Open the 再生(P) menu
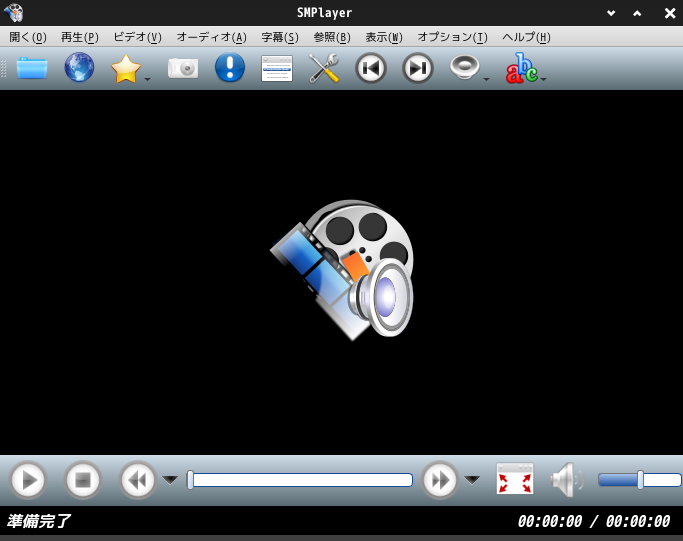683x541 pixels. tap(80, 37)
